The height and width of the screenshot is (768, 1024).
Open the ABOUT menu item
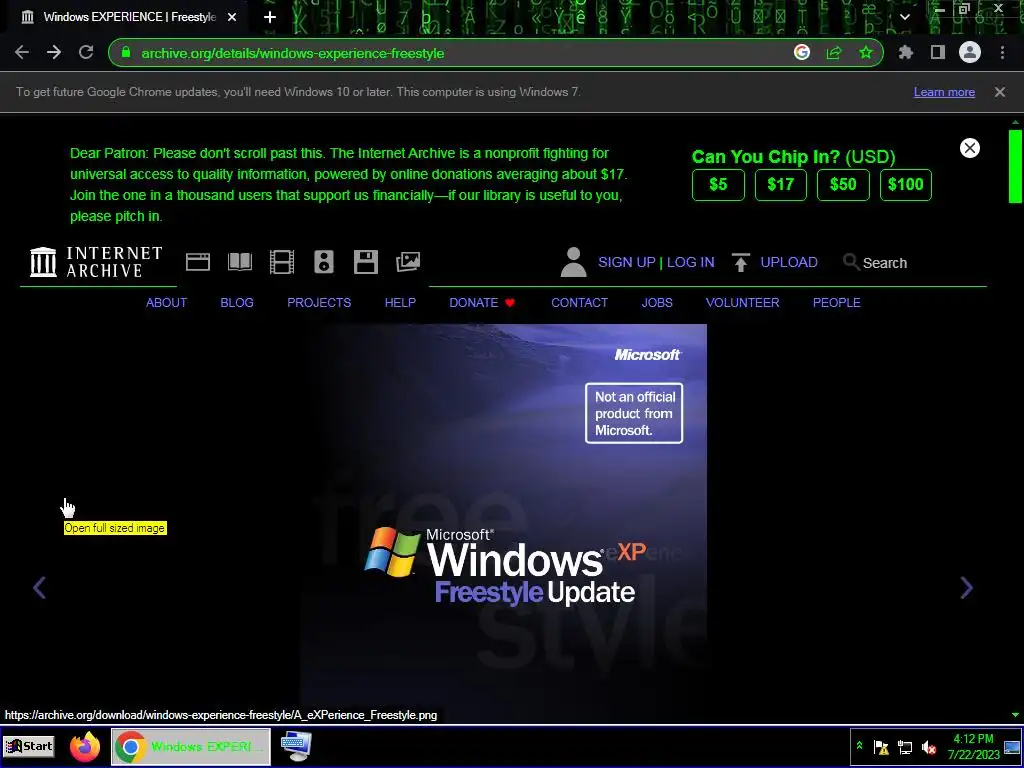[x=167, y=303]
